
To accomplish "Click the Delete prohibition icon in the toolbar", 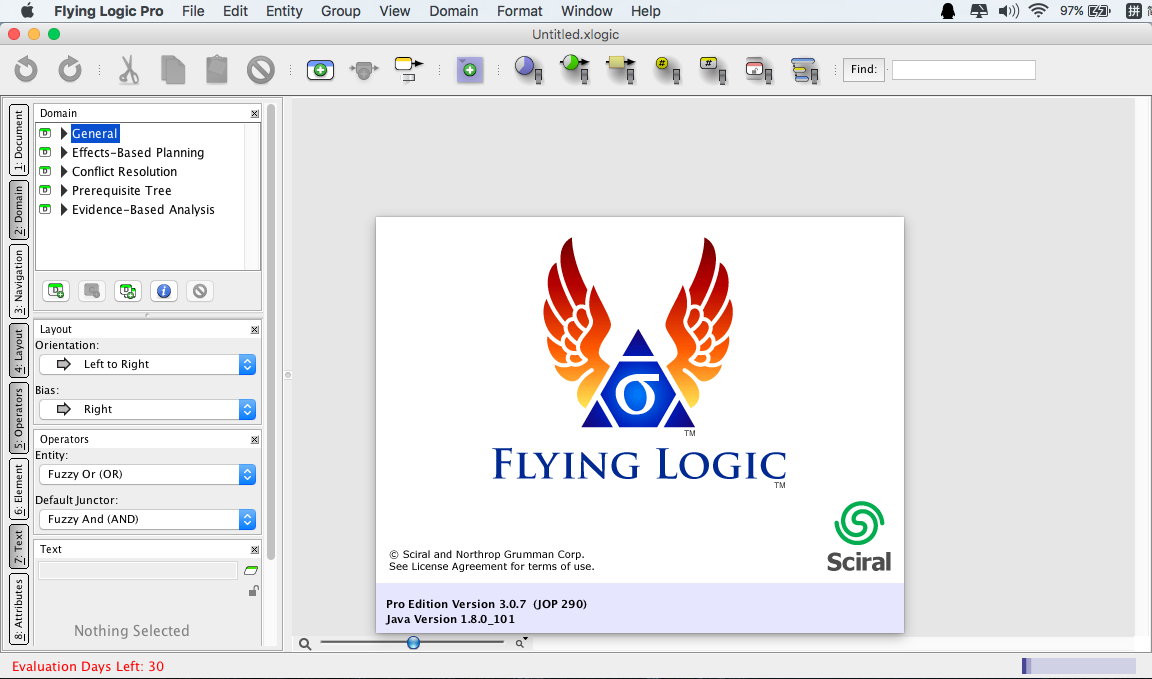I will (x=261, y=70).
